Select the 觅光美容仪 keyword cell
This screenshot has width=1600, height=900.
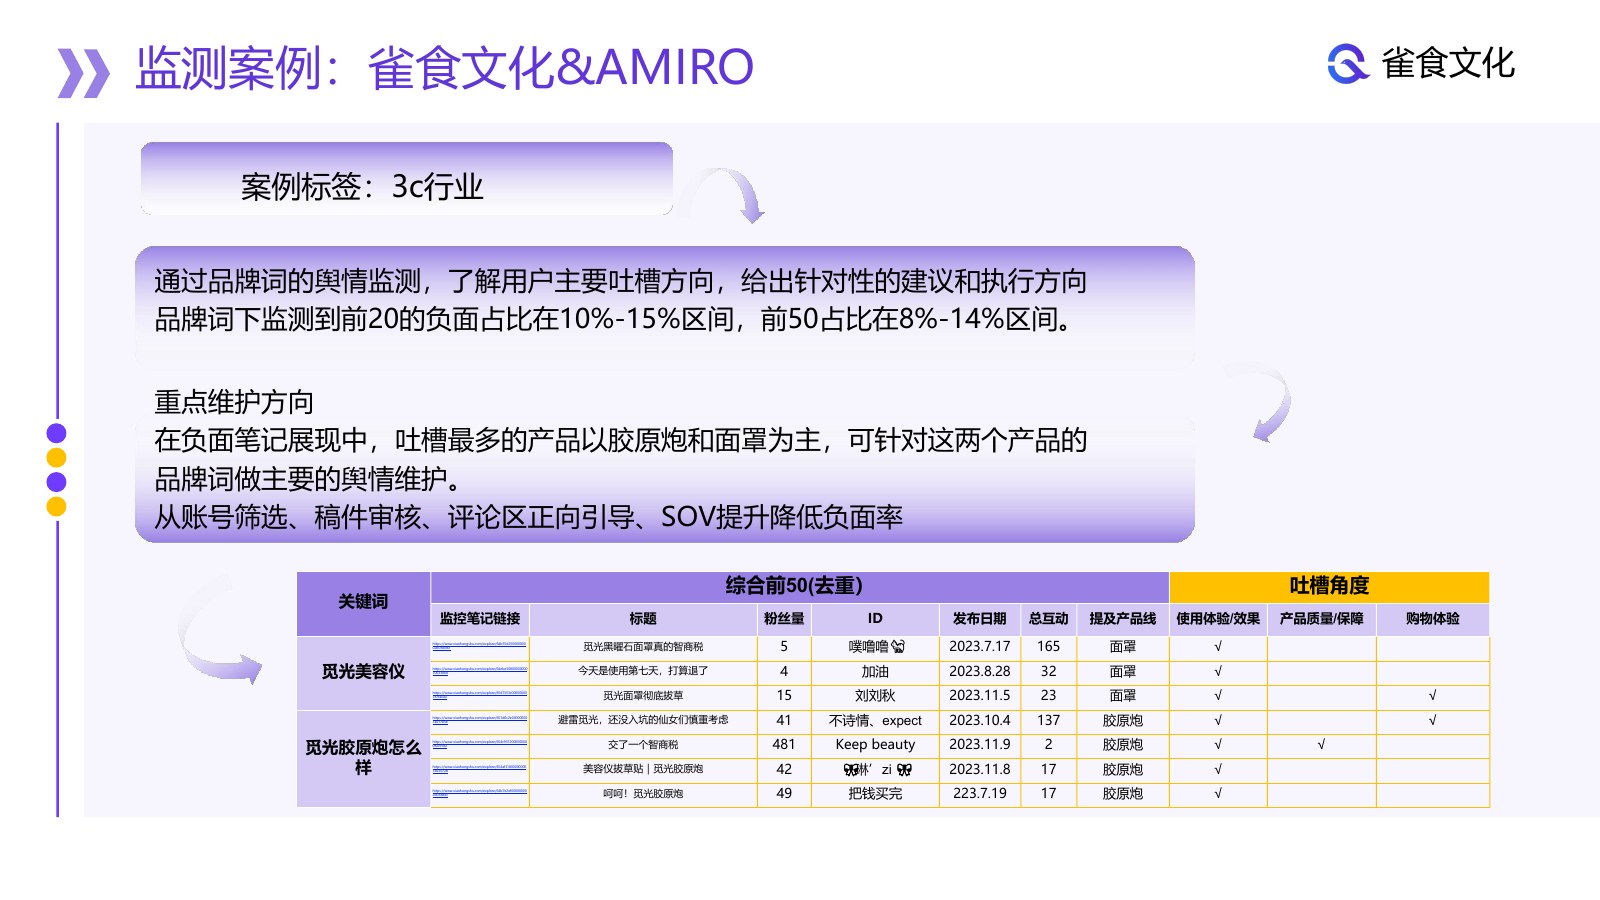(x=363, y=672)
